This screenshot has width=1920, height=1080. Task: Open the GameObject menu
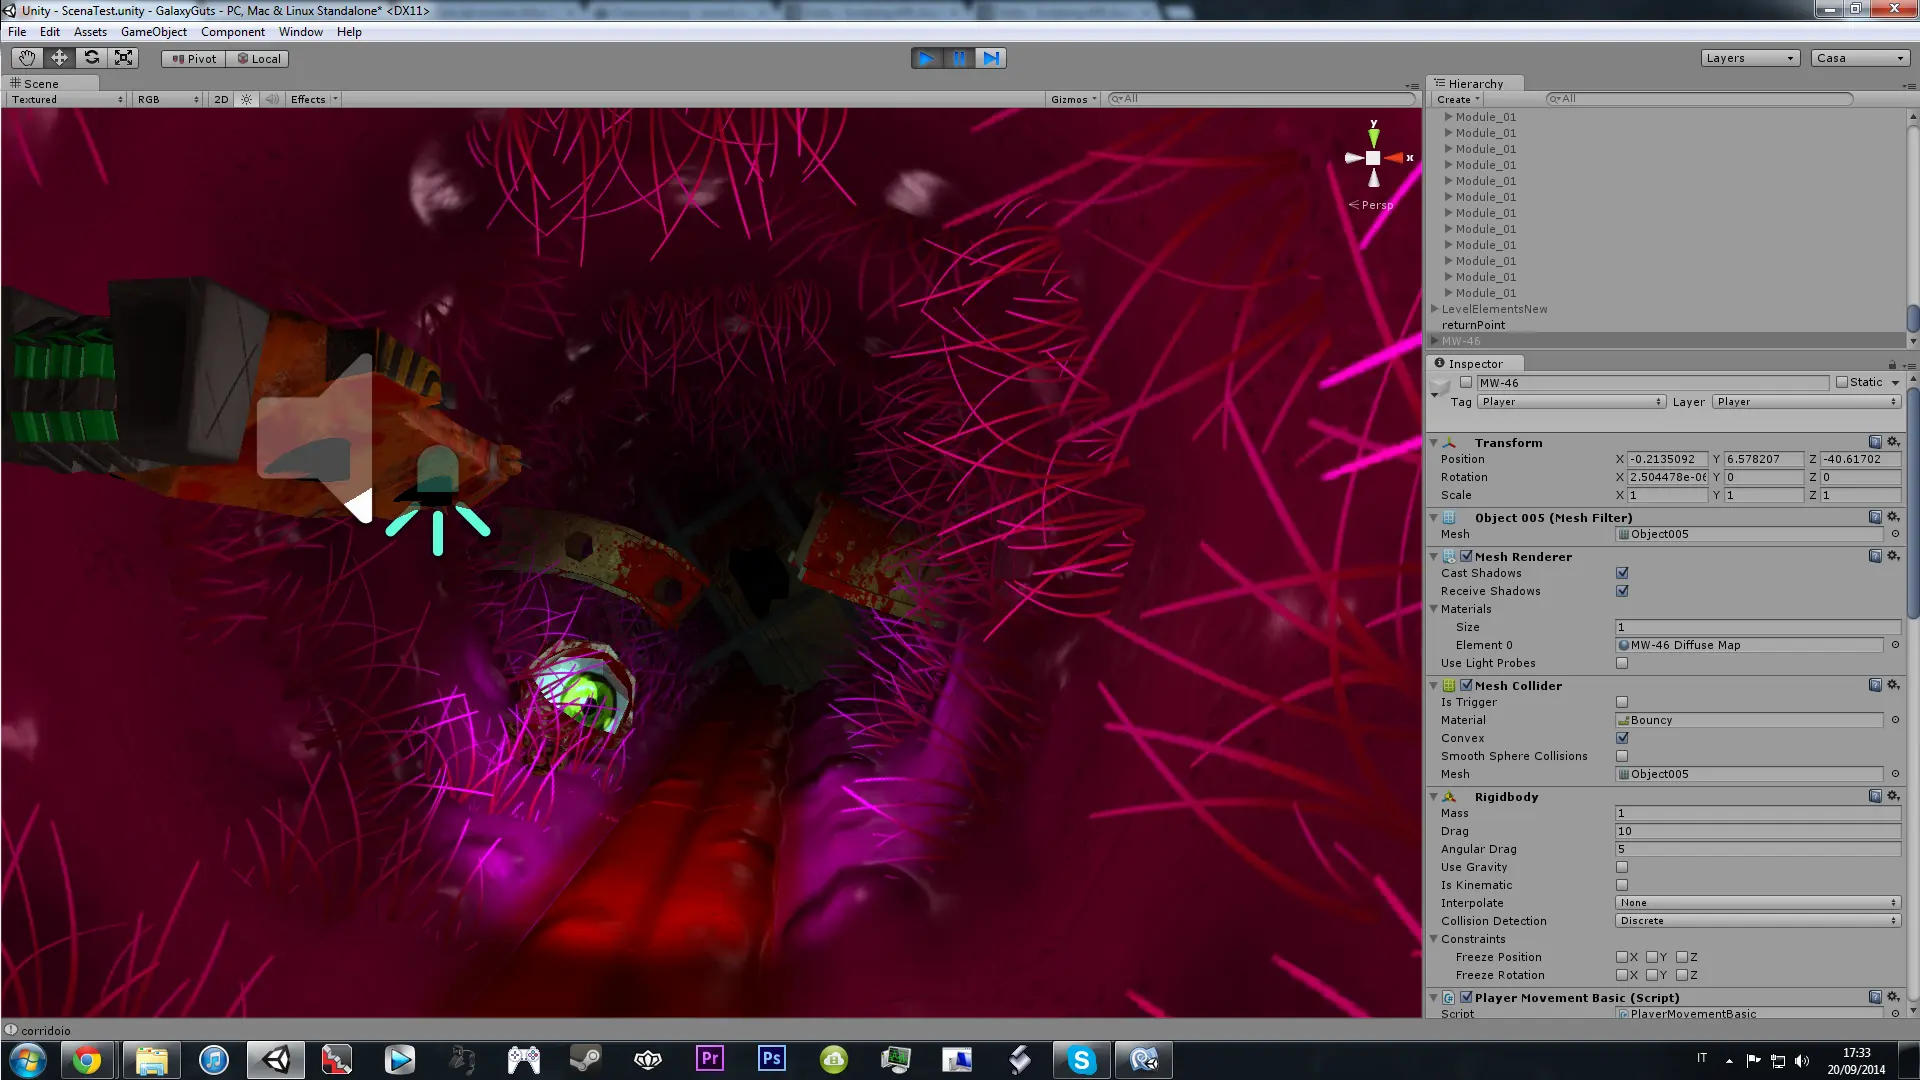154,32
